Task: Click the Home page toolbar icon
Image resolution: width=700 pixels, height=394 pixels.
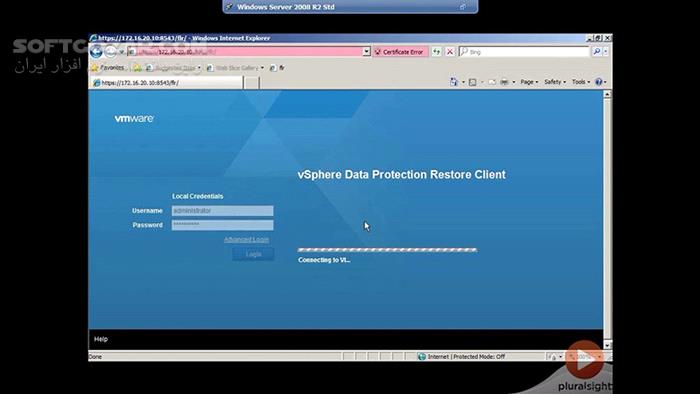Action: [x=454, y=82]
